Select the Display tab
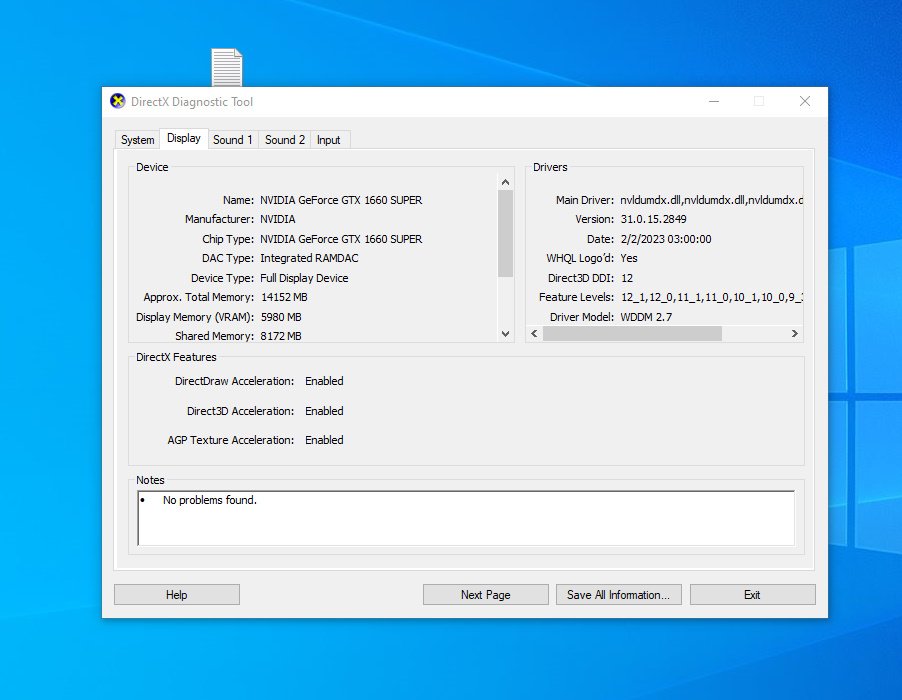This screenshot has width=902, height=700. tap(184, 138)
